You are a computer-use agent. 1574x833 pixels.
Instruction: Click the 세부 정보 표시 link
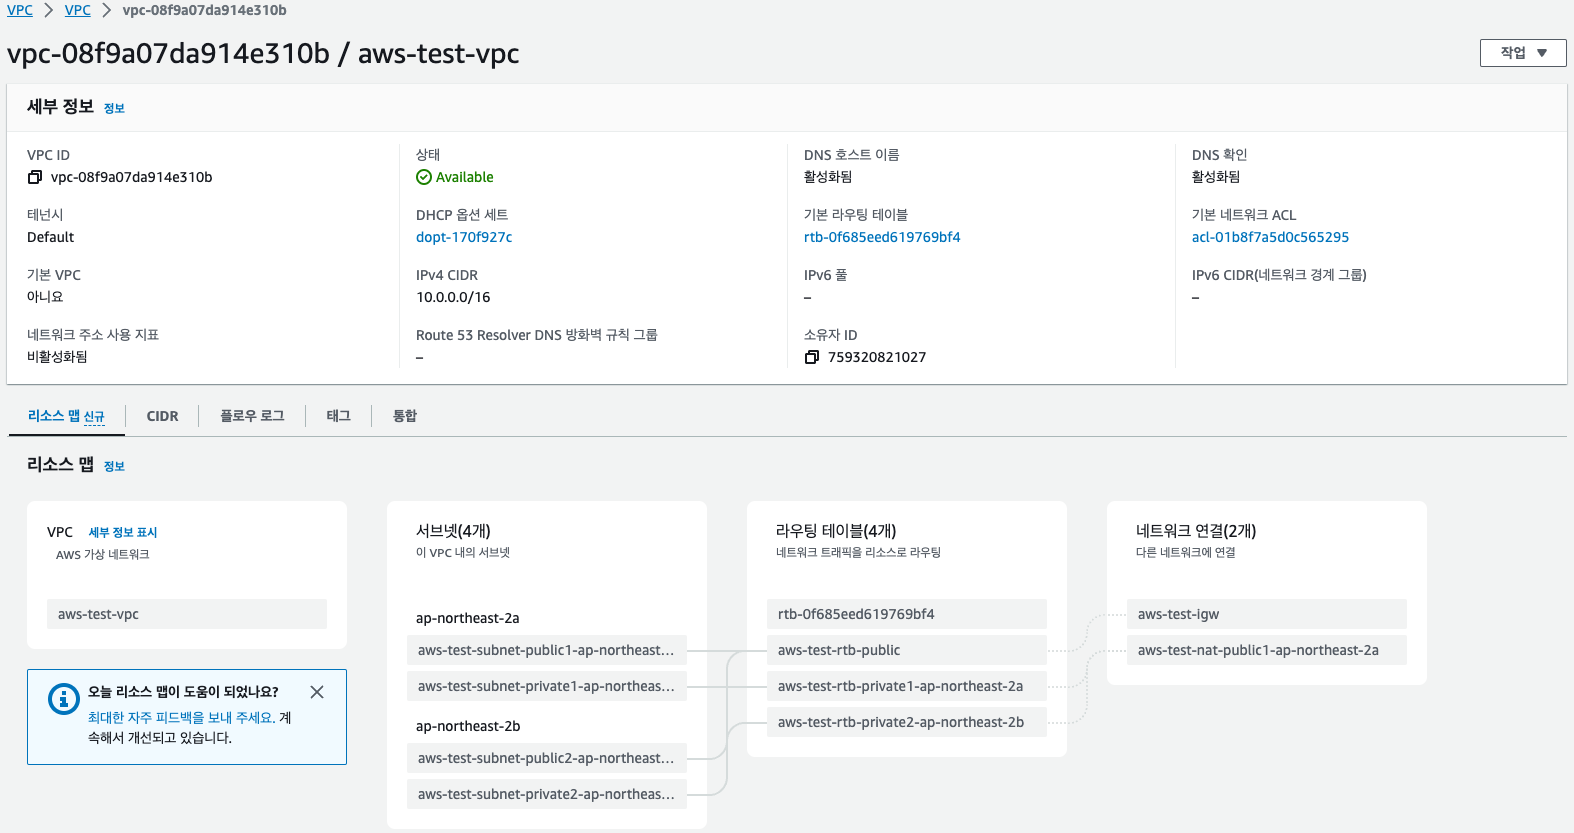tap(123, 533)
